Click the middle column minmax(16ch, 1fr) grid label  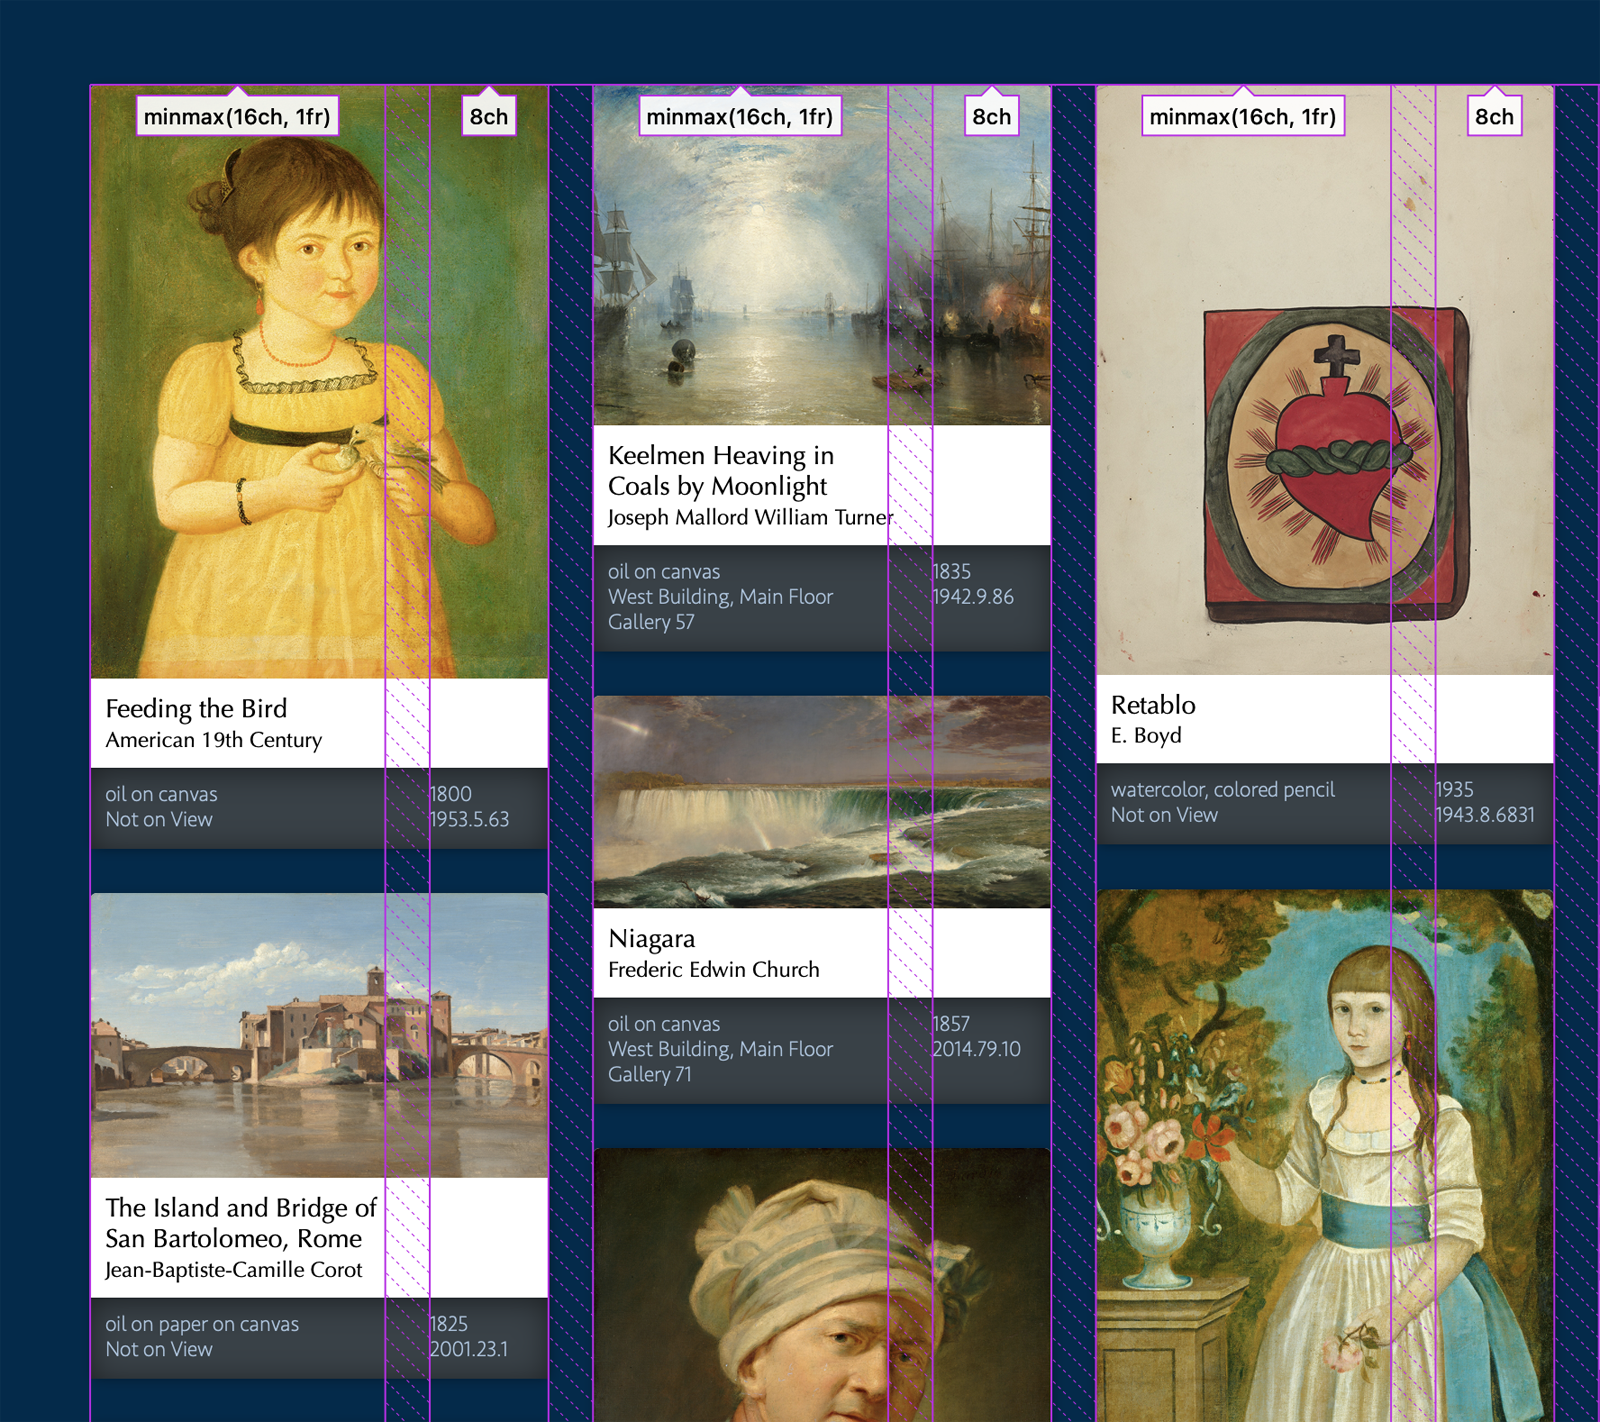740,116
